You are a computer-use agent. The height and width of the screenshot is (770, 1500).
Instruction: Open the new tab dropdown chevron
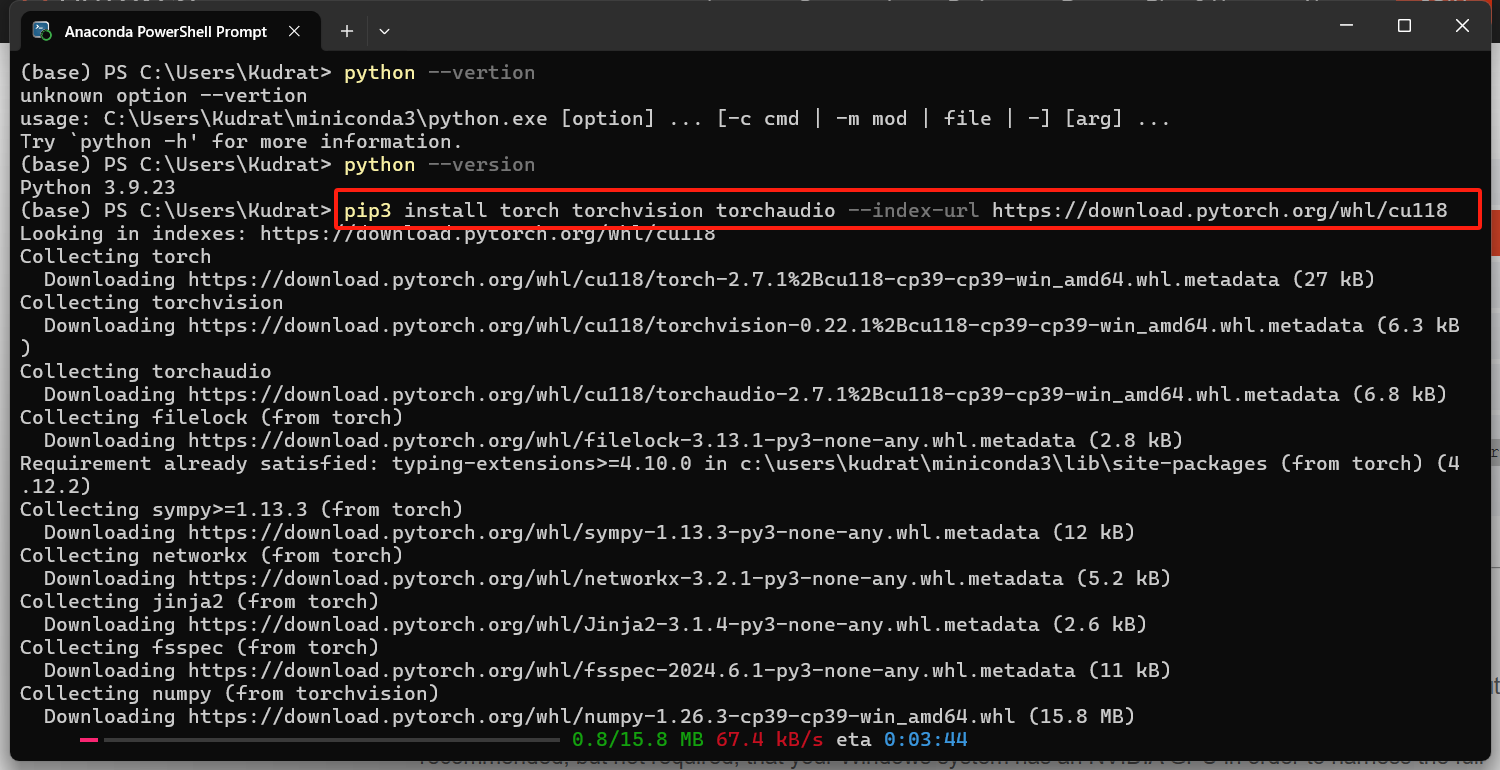point(384,31)
